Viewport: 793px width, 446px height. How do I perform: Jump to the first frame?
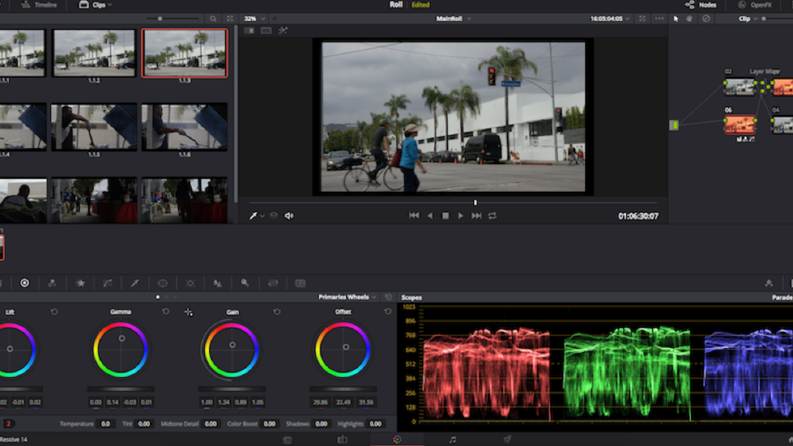tap(414, 215)
